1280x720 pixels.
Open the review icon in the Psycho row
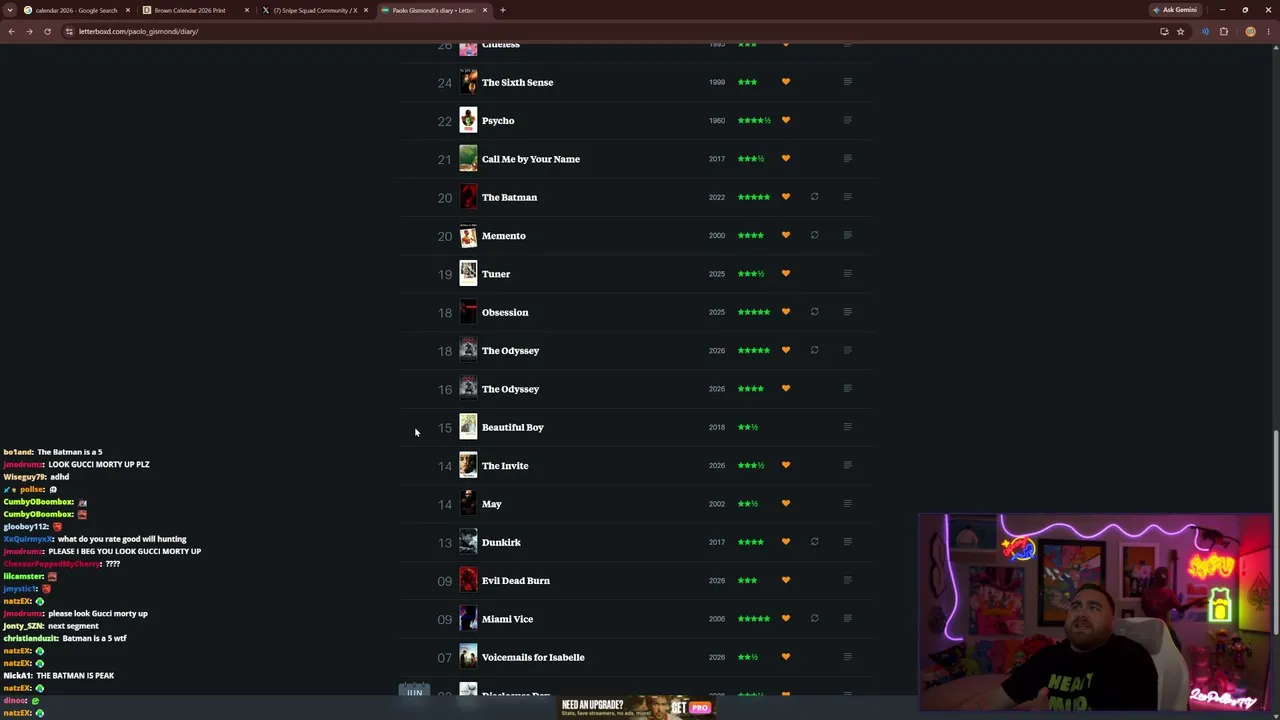point(847,120)
